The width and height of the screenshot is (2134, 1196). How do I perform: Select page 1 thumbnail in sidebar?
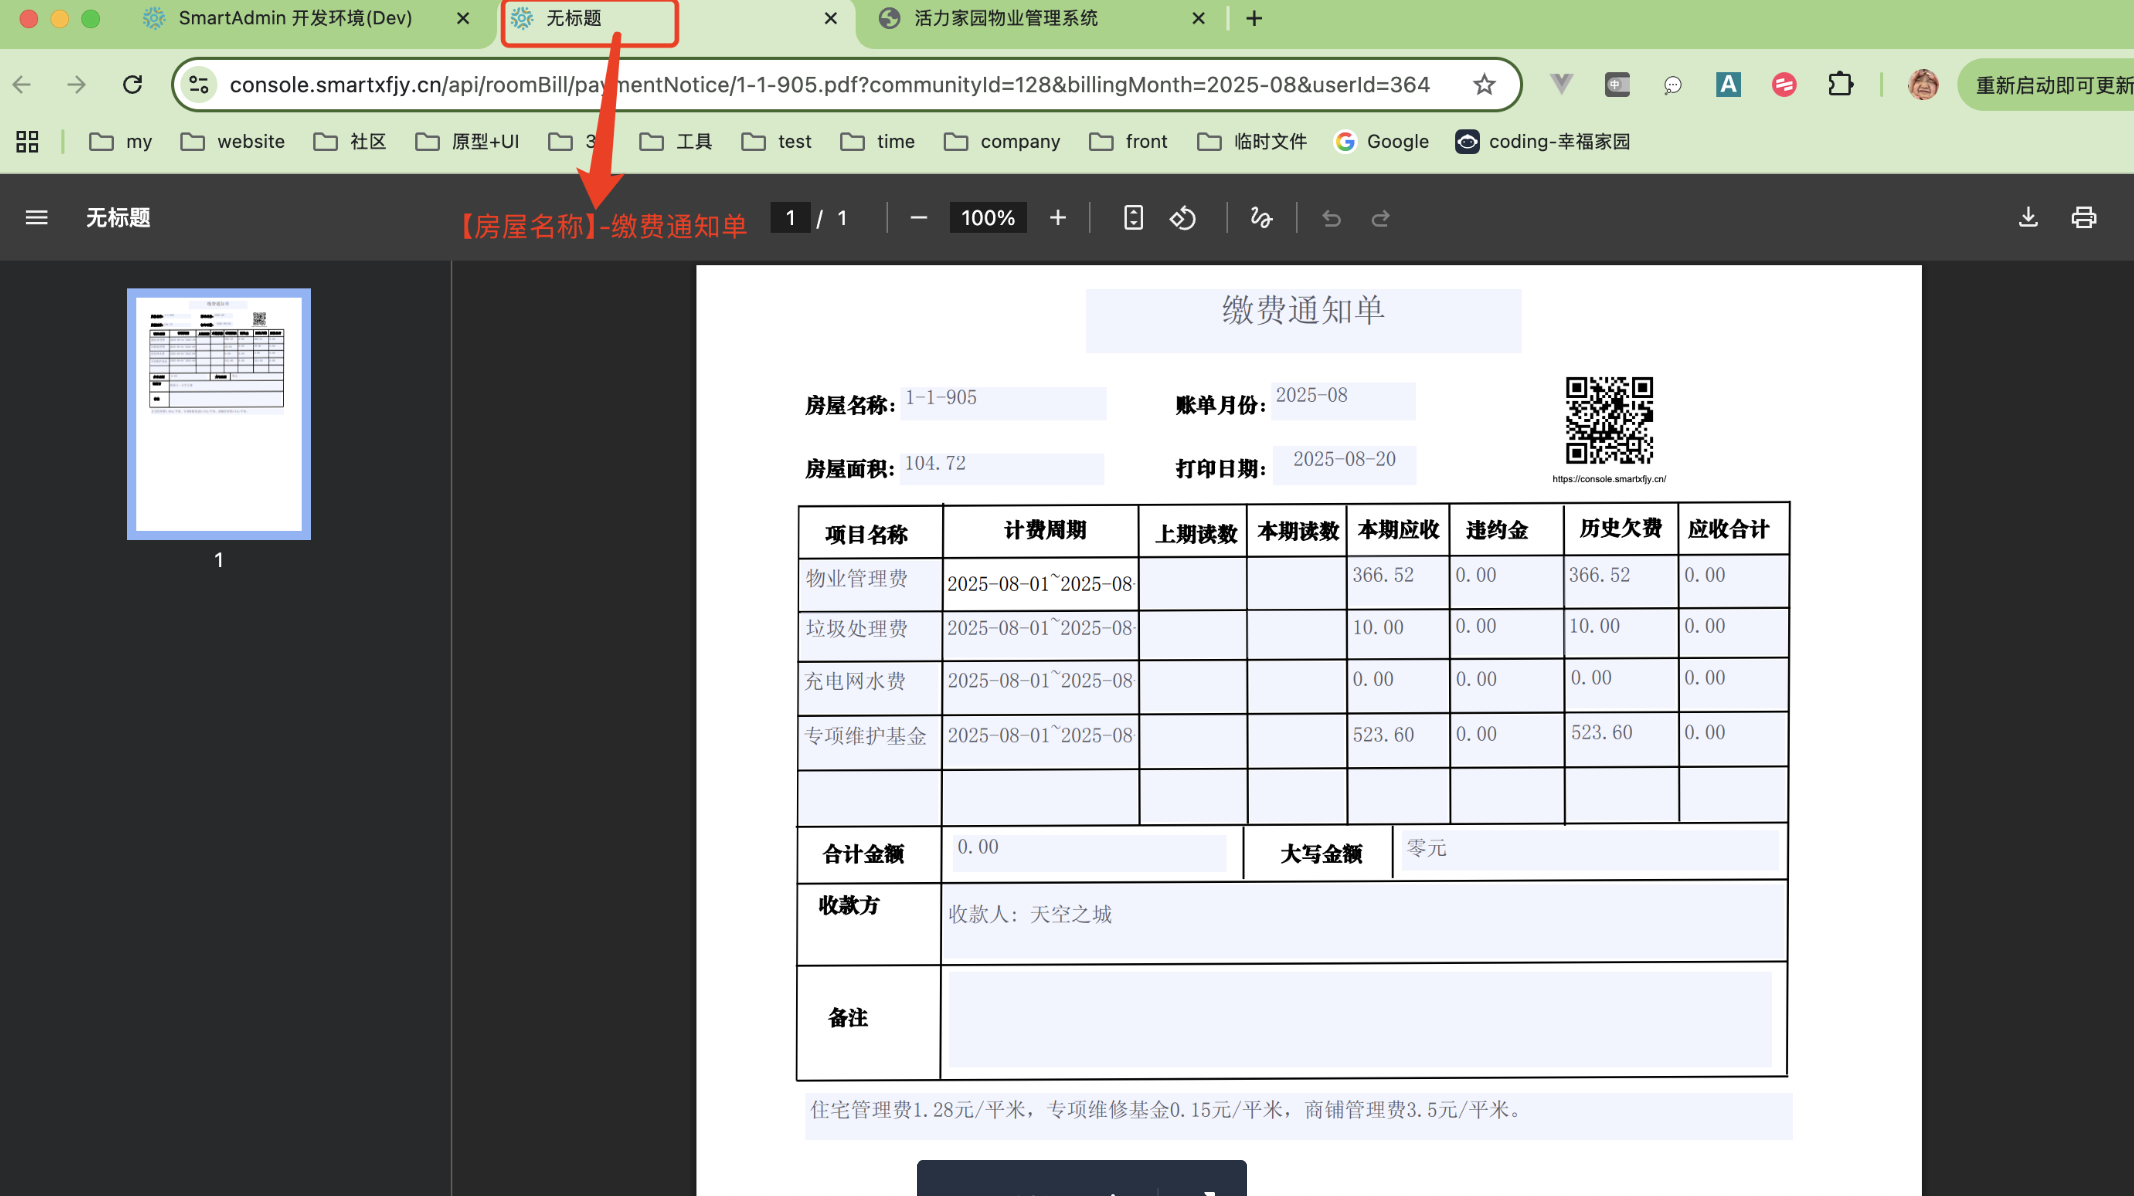coord(218,414)
